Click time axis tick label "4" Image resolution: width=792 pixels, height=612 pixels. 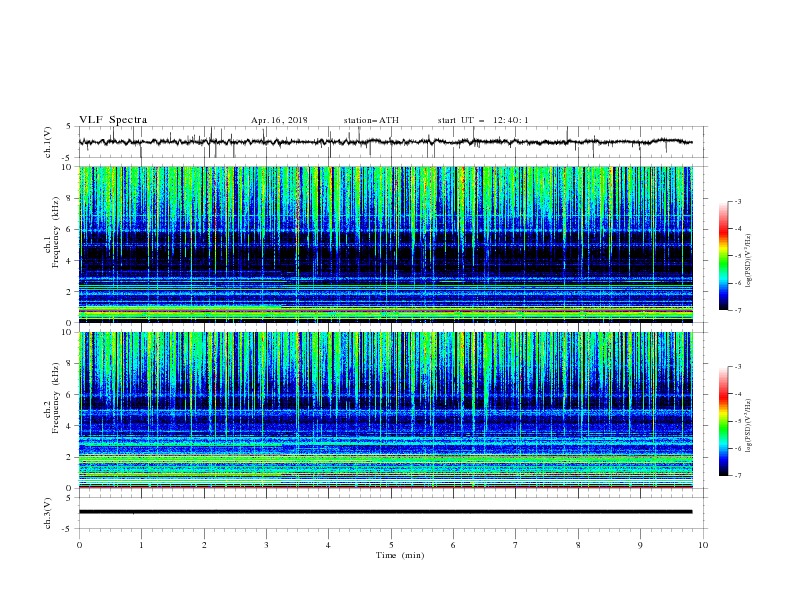click(329, 545)
